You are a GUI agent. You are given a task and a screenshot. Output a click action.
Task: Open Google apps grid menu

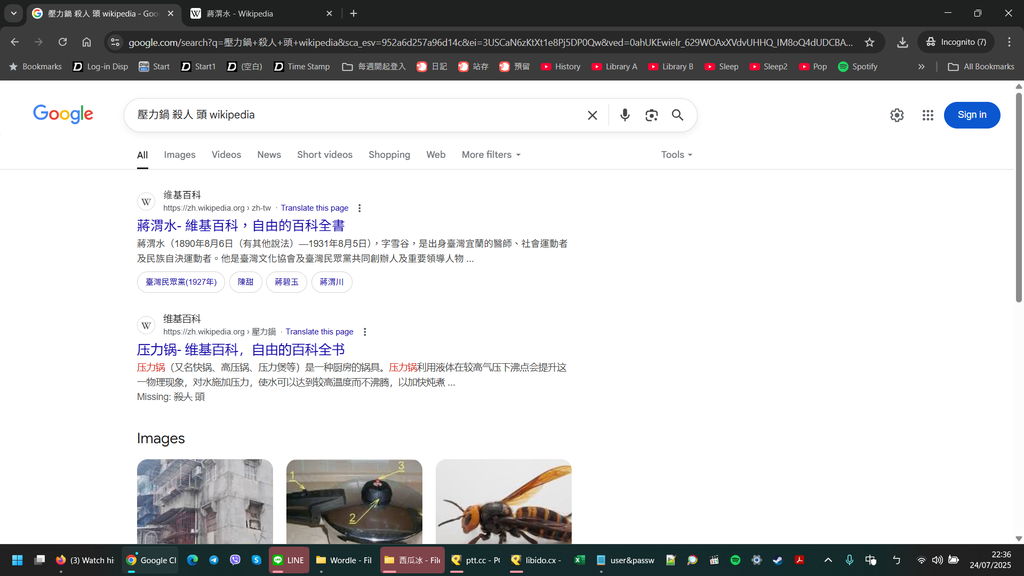coord(928,115)
